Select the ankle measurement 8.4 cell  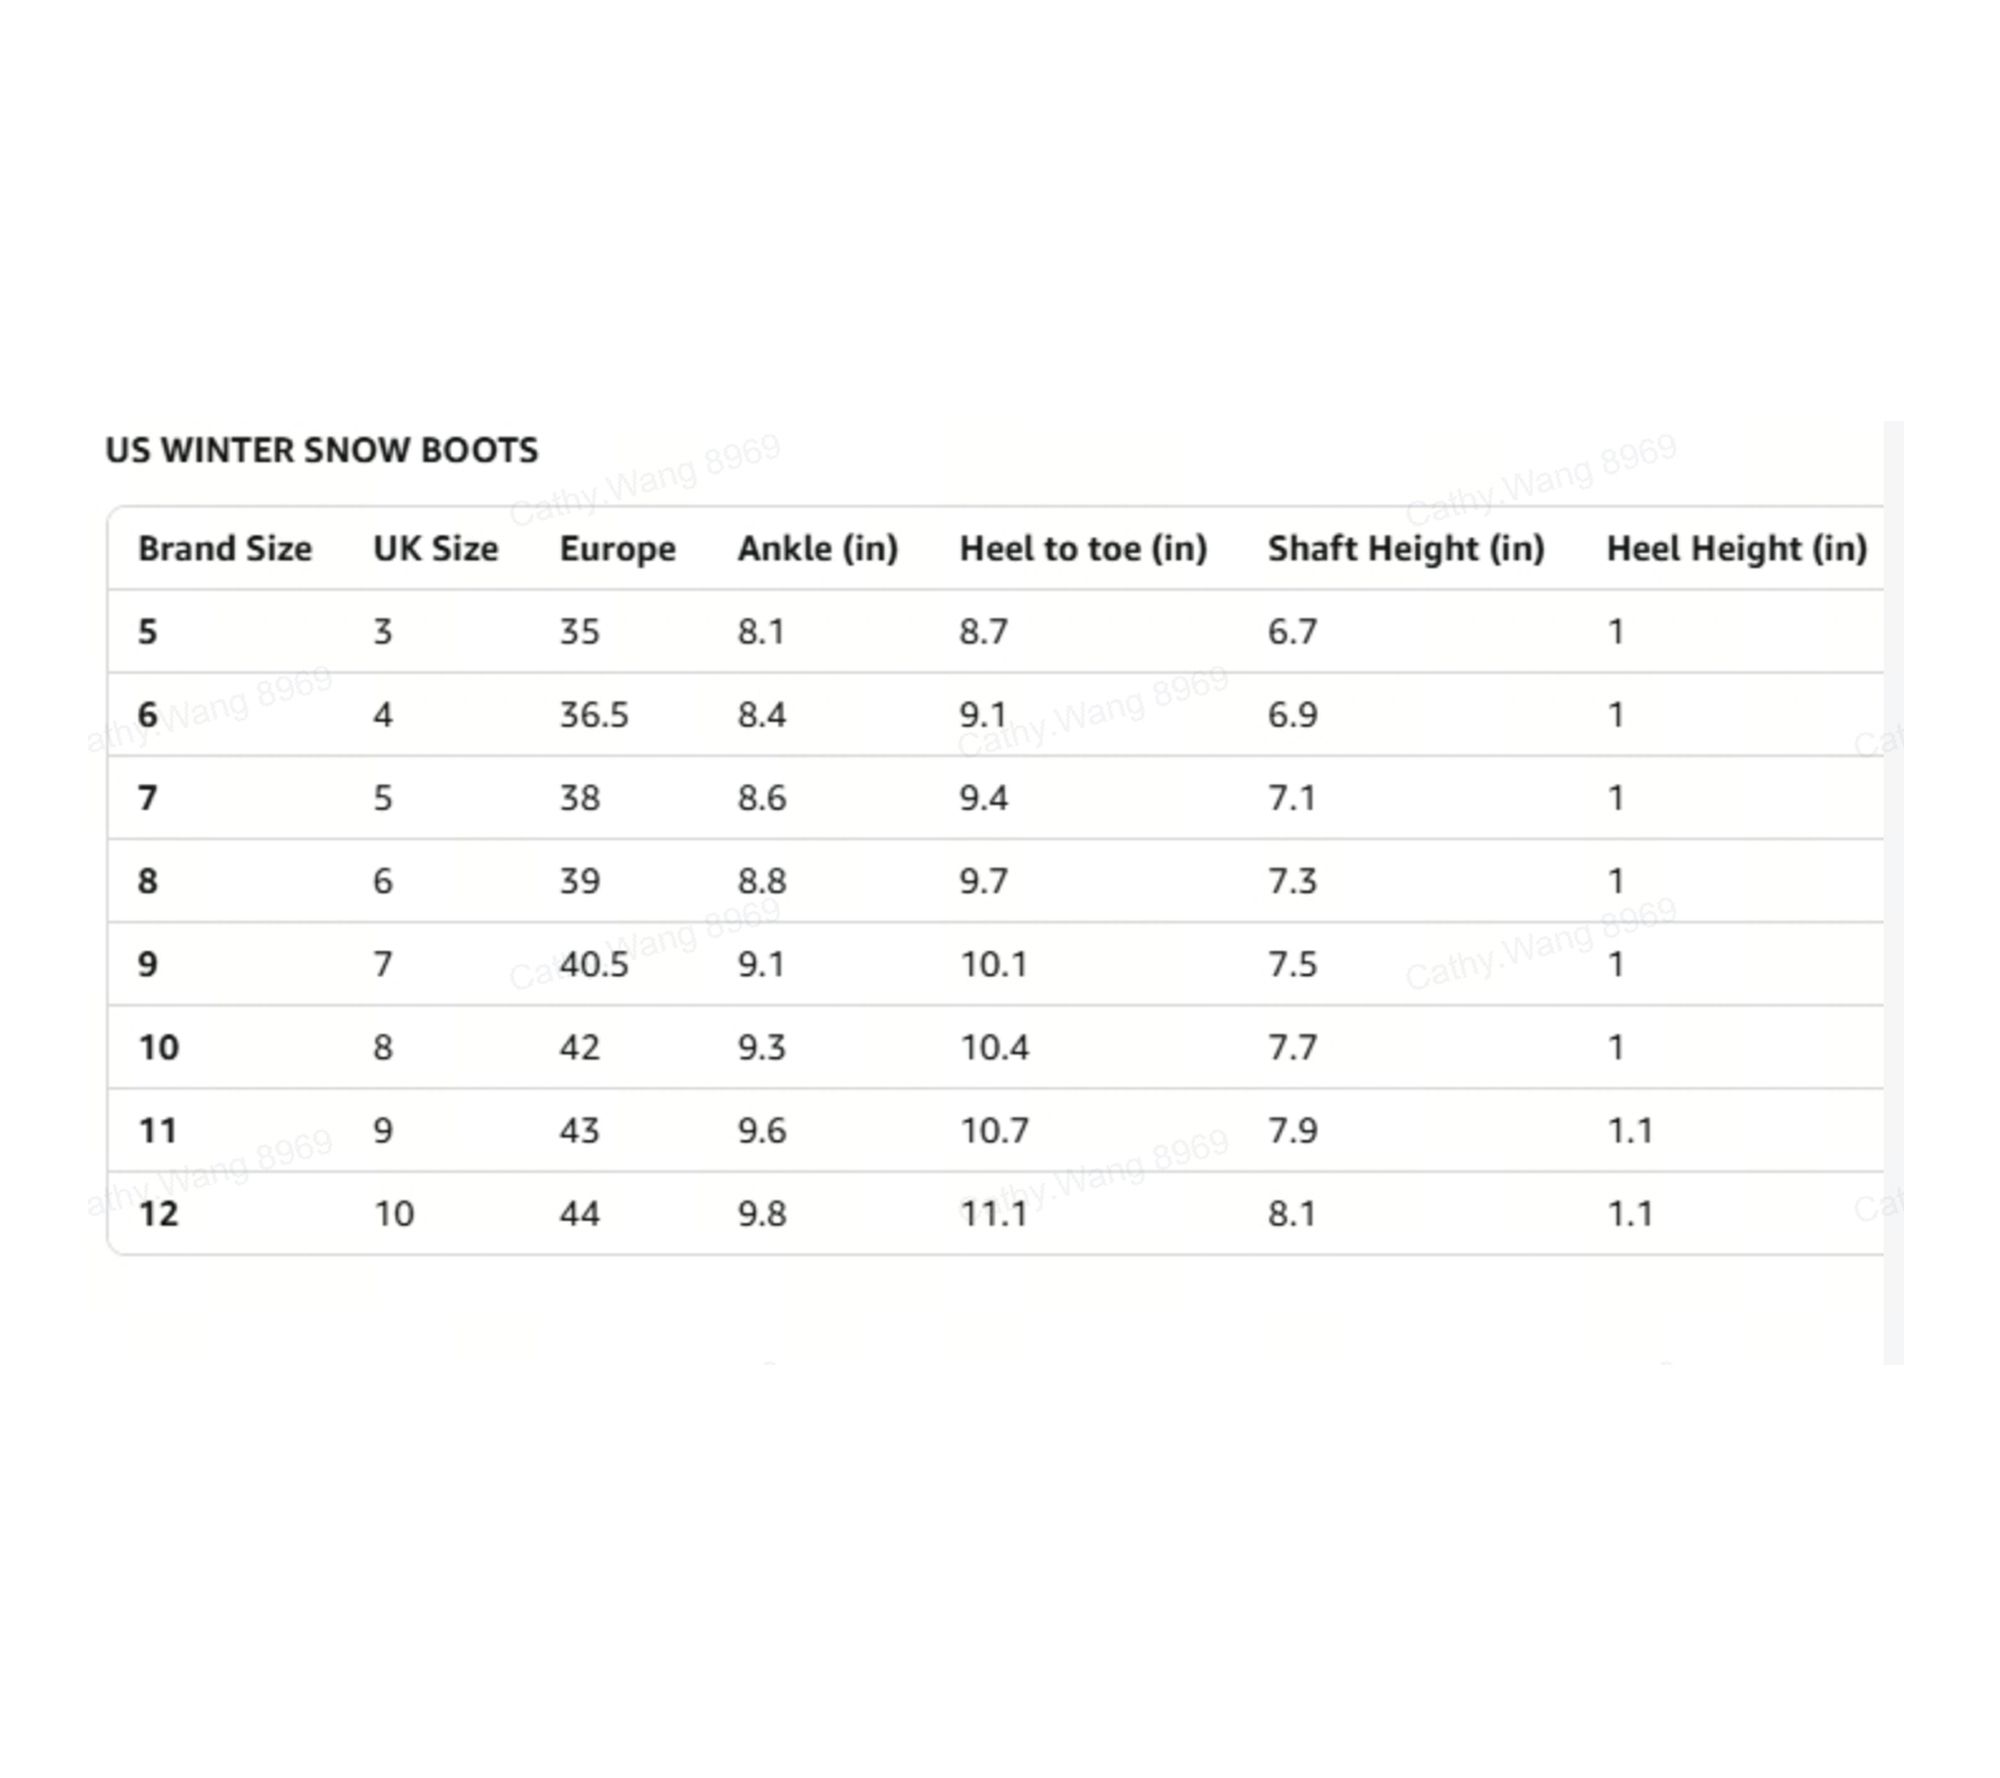tap(762, 715)
